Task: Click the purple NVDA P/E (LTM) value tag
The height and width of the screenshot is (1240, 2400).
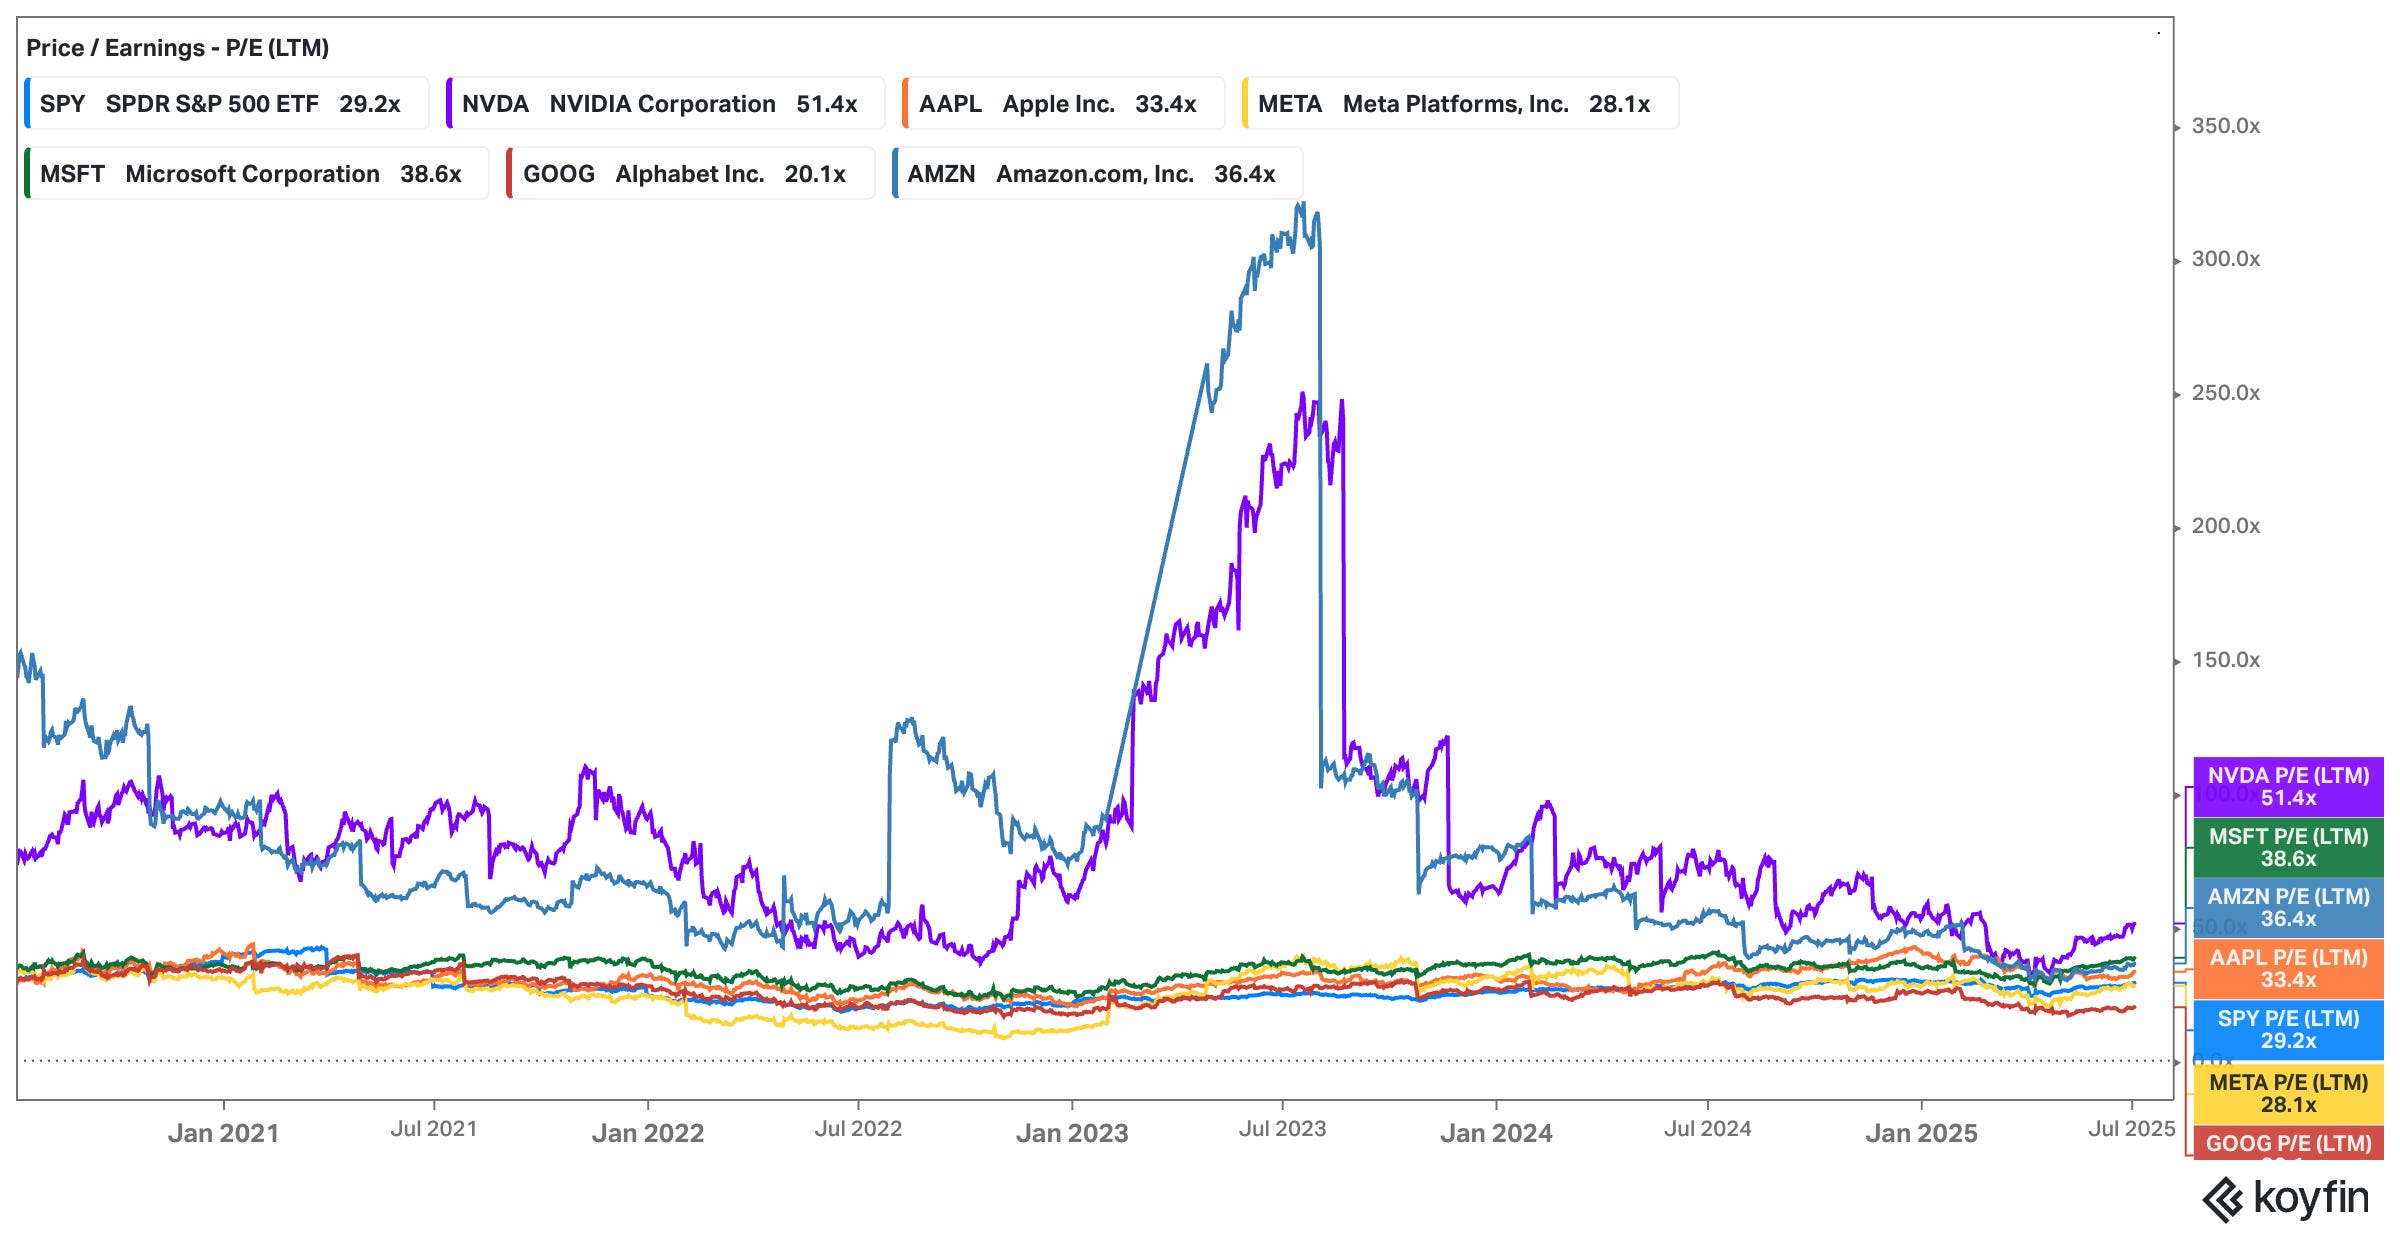Action: pos(2288,787)
